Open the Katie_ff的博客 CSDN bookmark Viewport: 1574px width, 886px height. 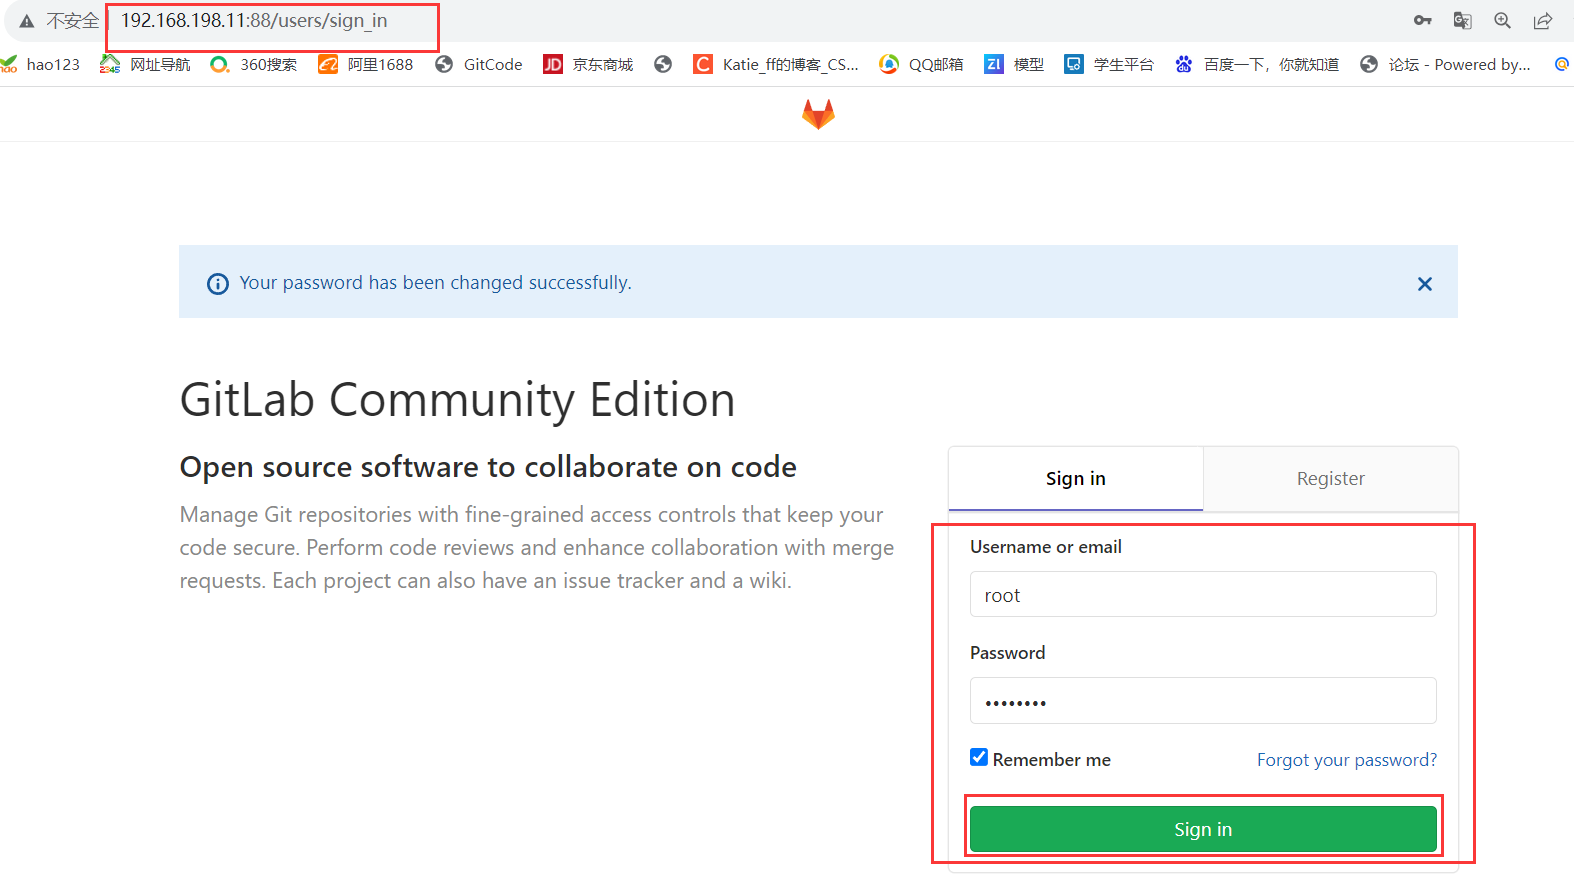[x=776, y=64]
